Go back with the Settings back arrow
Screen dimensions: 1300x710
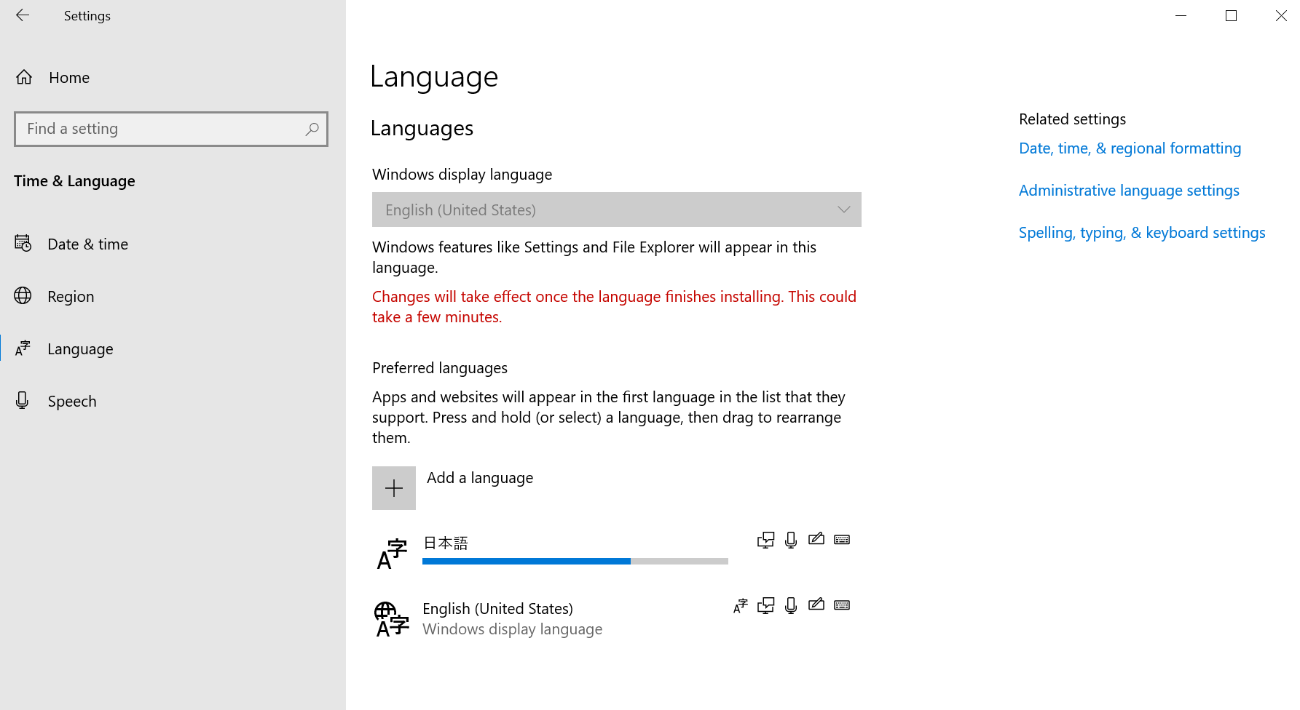point(22,16)
